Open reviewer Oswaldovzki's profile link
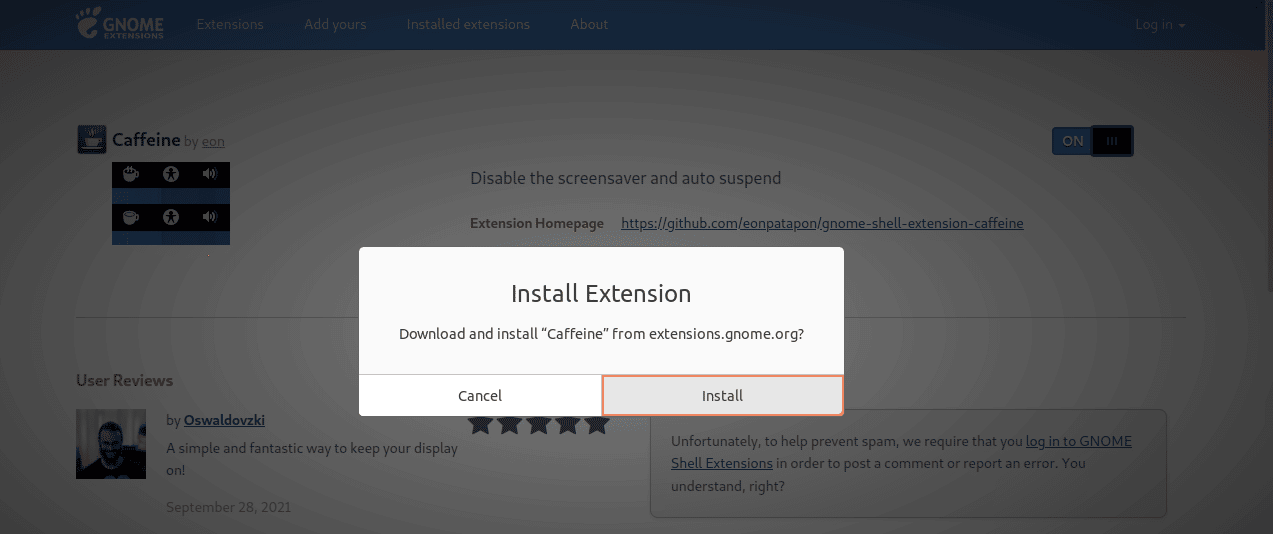 tap(224, 420)
